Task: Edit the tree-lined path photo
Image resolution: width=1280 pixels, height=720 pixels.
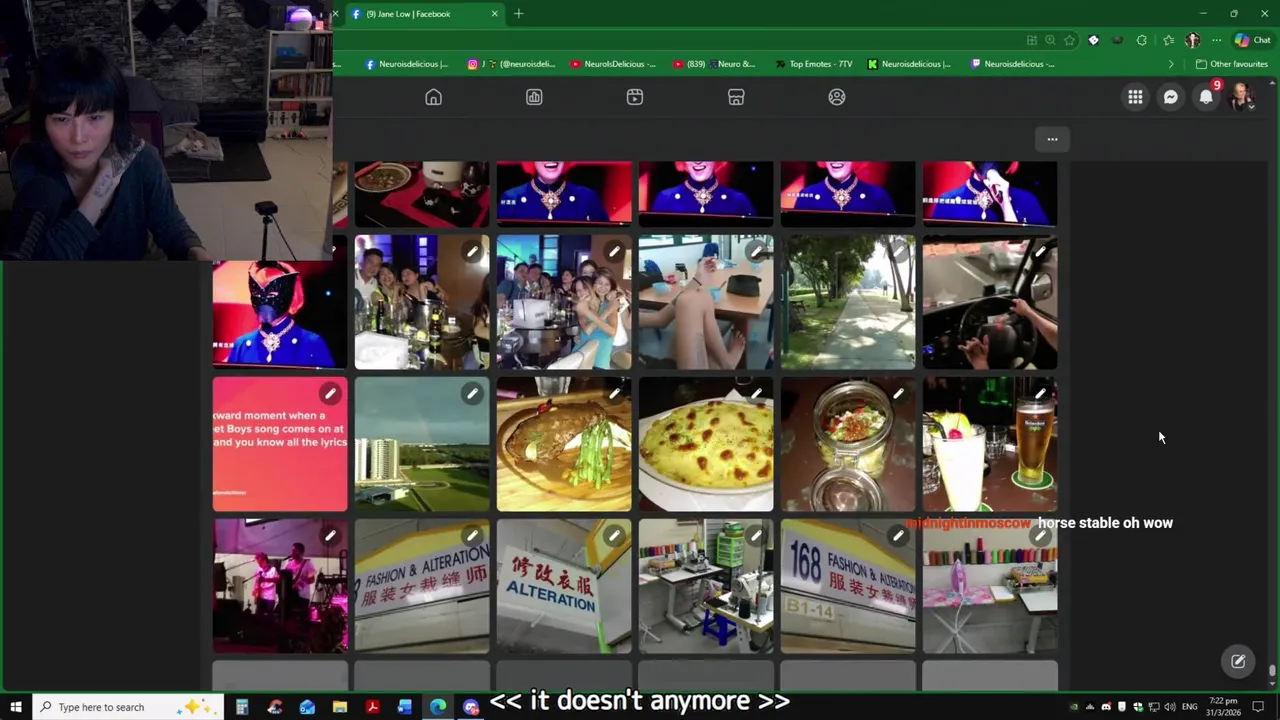Action: click(x=898, y=252)
